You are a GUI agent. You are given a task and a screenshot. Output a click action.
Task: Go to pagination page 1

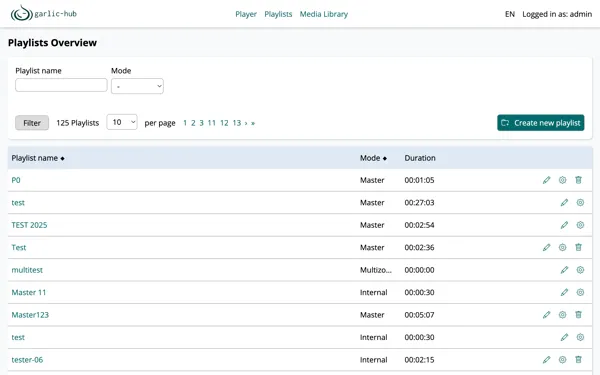coord(185,123)
